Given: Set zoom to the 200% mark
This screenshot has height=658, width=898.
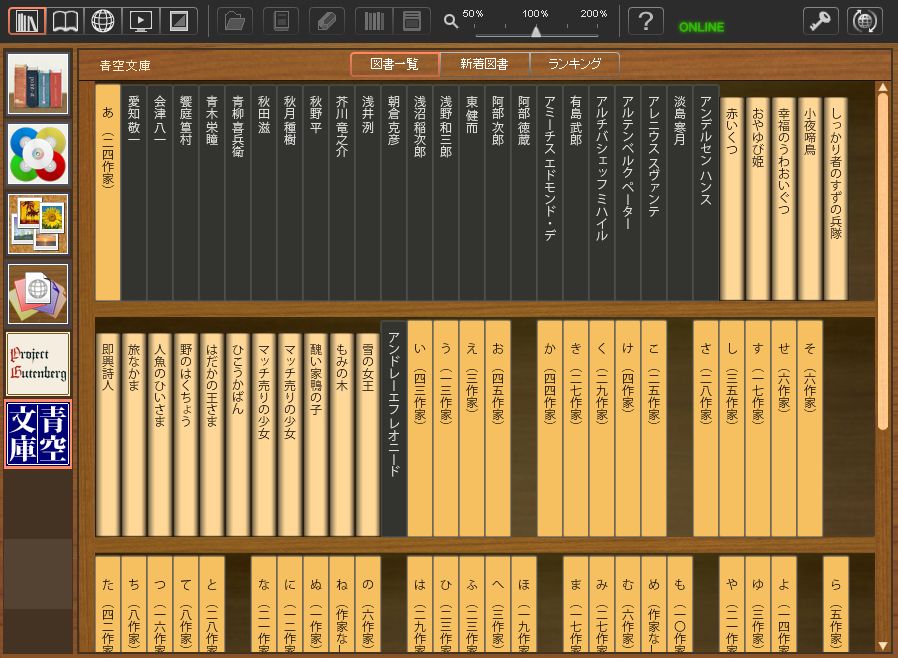Looking at the screenshot, I should click(594, 14).
